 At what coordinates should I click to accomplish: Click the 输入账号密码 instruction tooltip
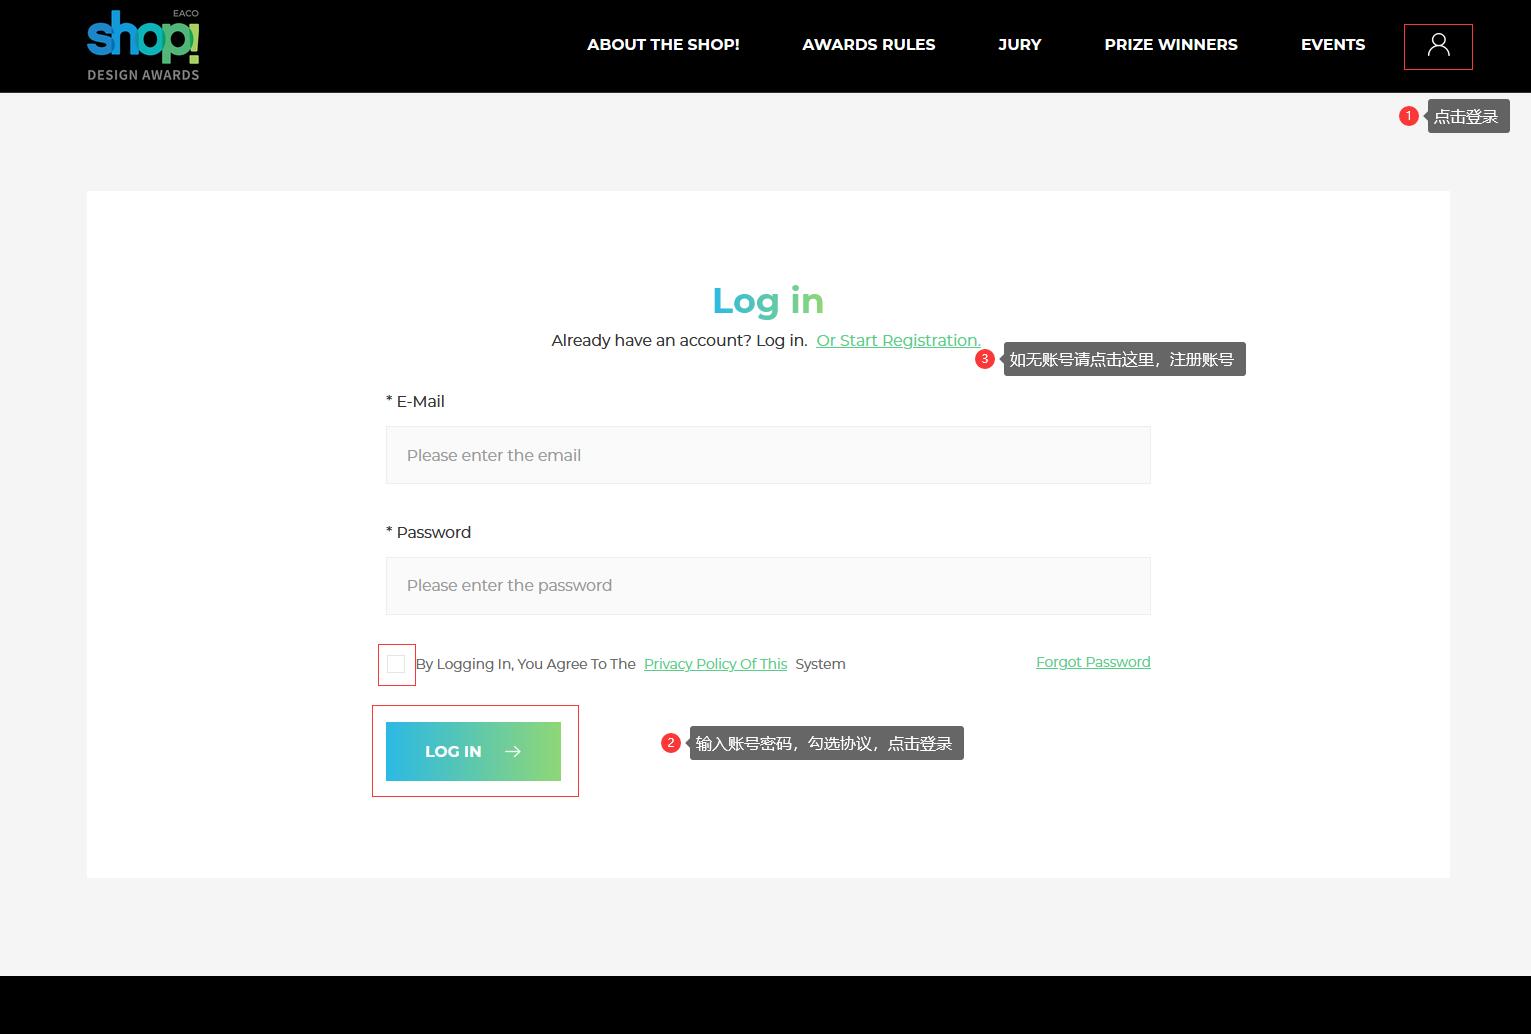(825, 743)
